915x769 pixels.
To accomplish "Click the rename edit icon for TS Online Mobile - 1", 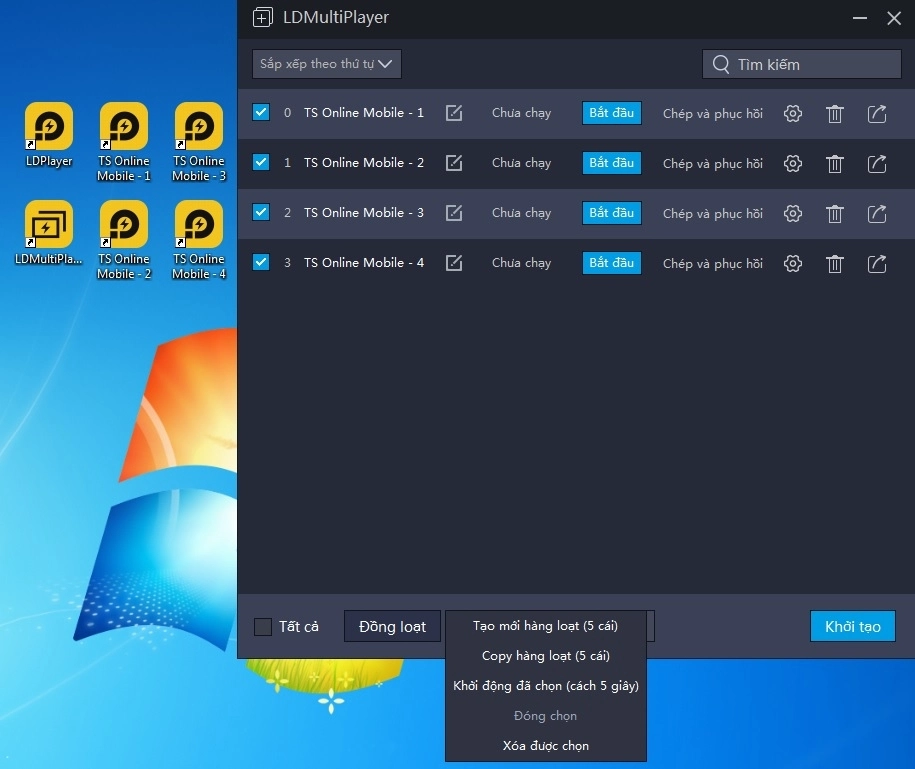I will 454,113.
